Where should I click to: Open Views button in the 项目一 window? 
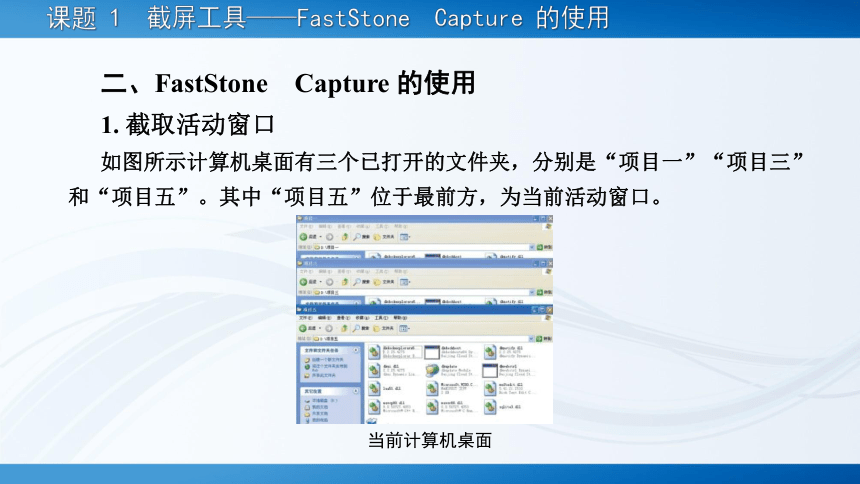[405, 237]
